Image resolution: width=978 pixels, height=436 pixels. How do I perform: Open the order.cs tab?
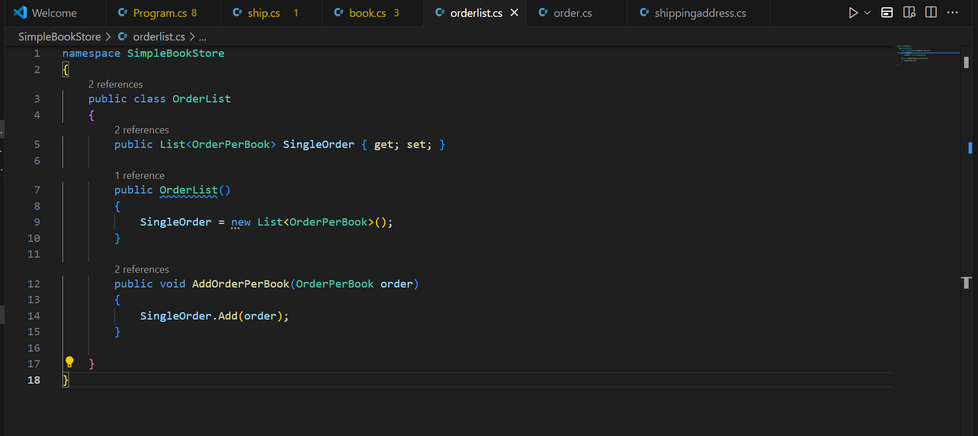point(572,13)
